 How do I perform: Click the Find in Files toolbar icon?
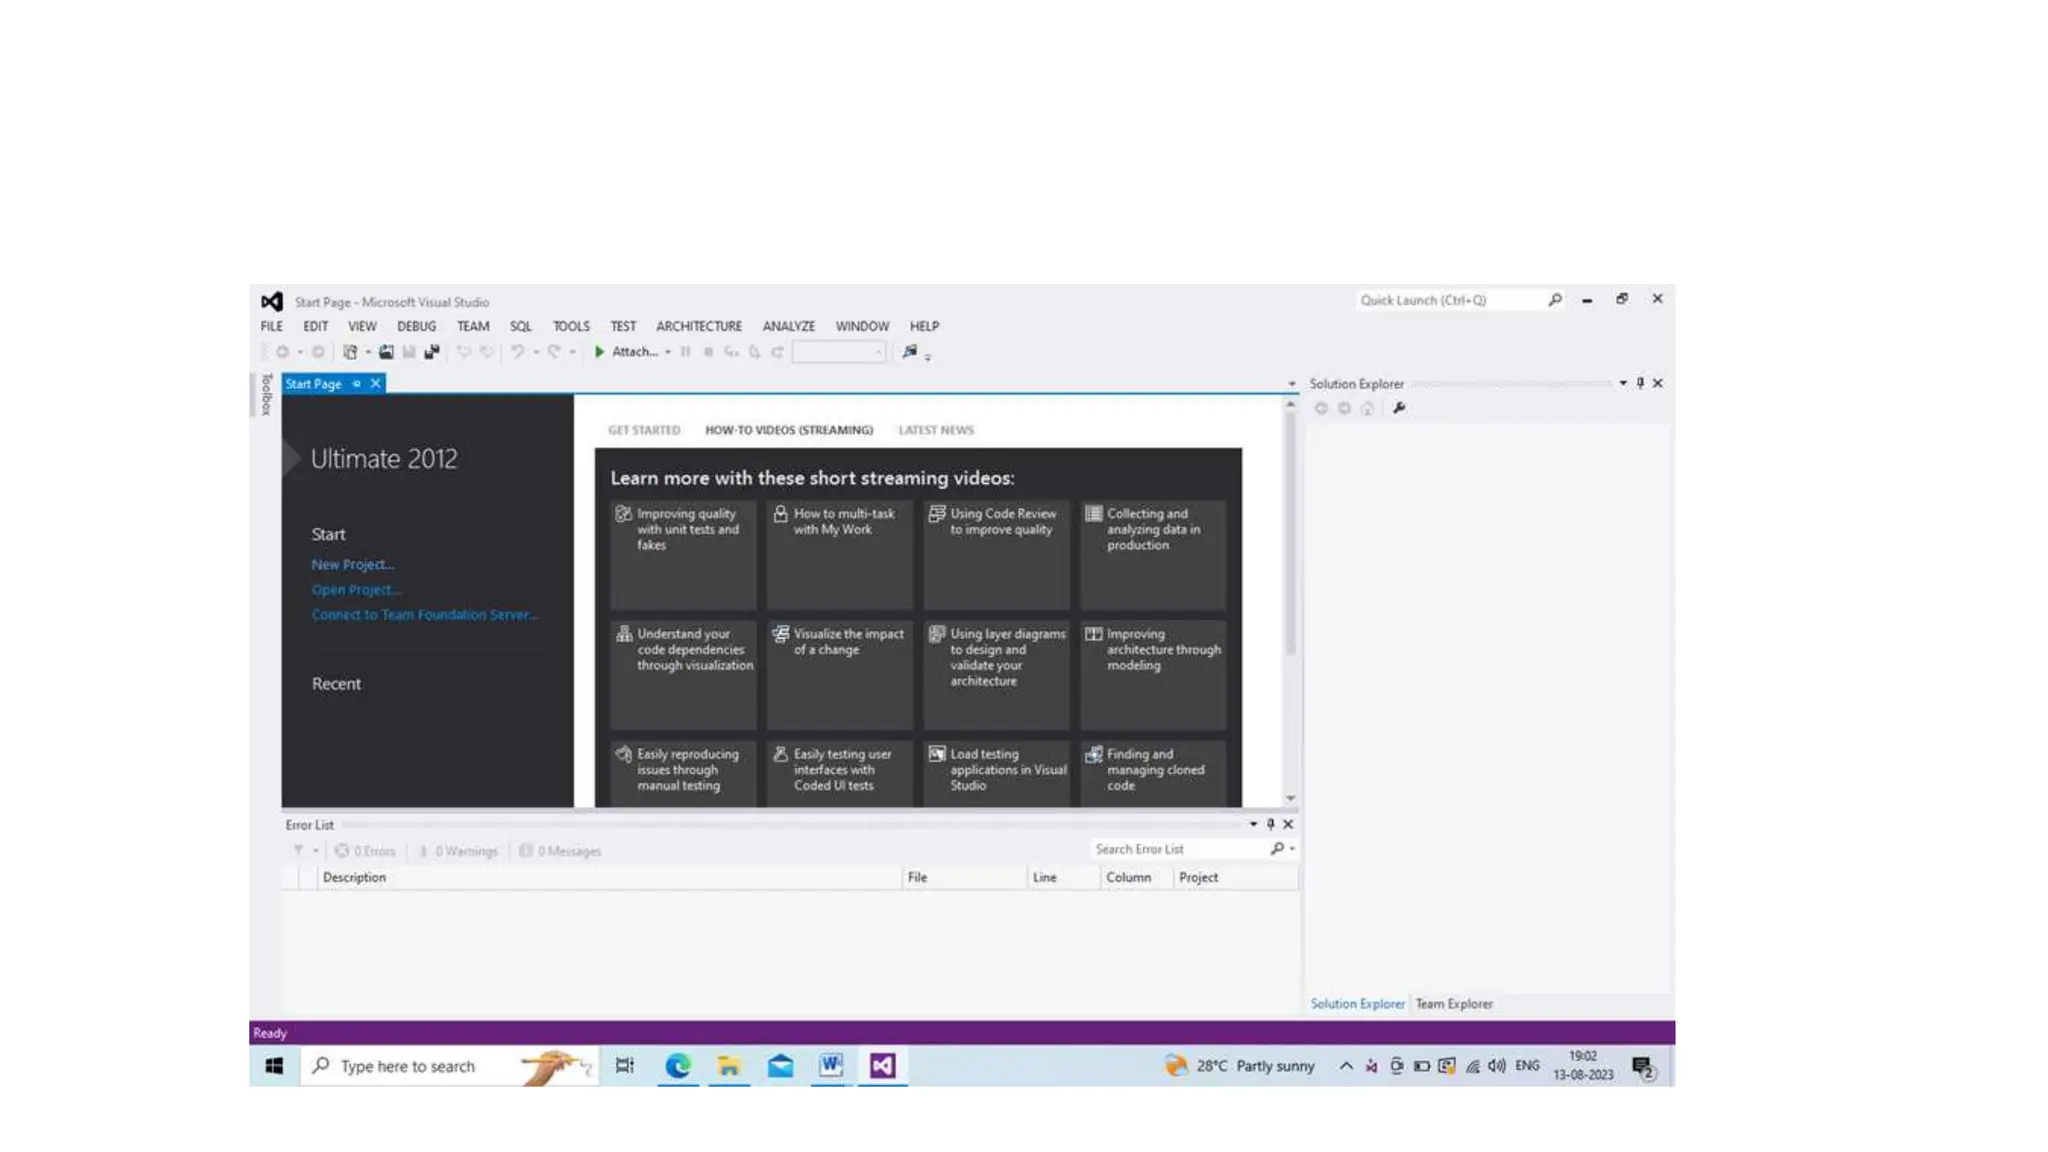(x=909, y=352)
